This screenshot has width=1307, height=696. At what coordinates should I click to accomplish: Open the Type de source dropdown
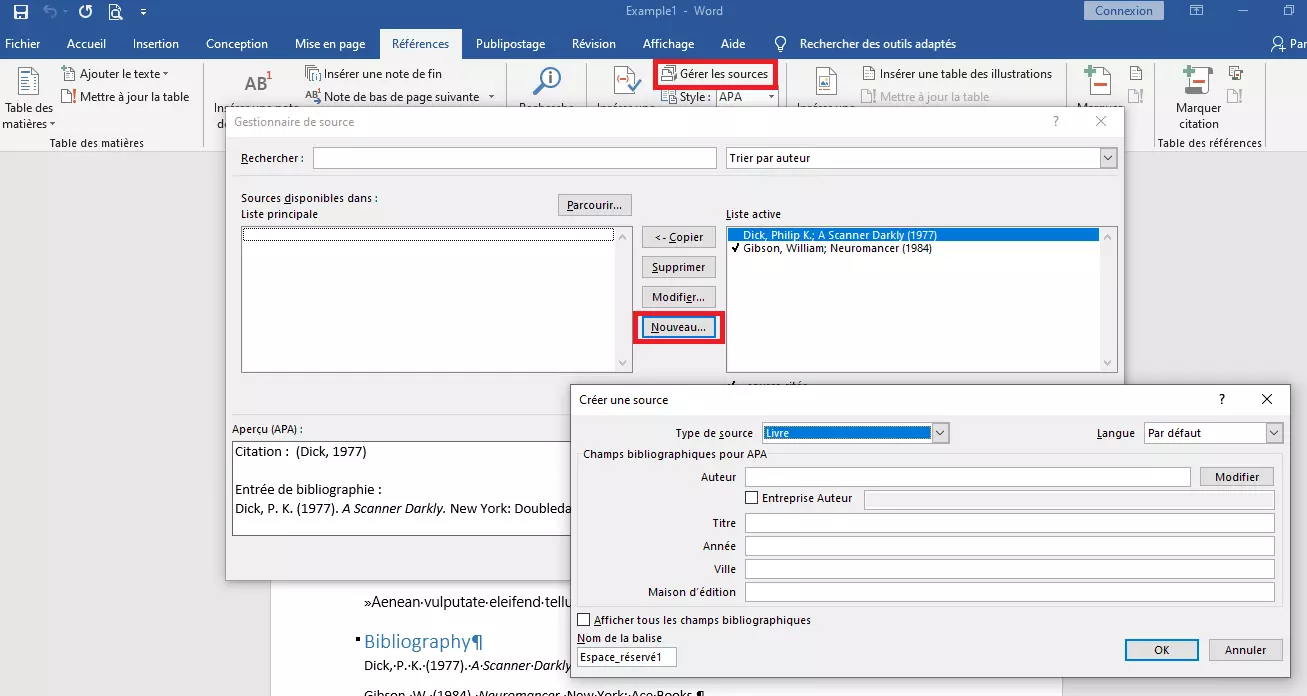[940, 433]
